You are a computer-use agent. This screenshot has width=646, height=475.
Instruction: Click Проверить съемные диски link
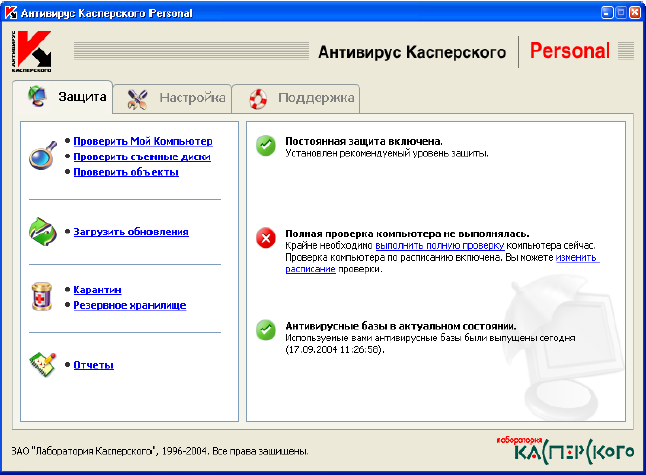tap(142, 157)
